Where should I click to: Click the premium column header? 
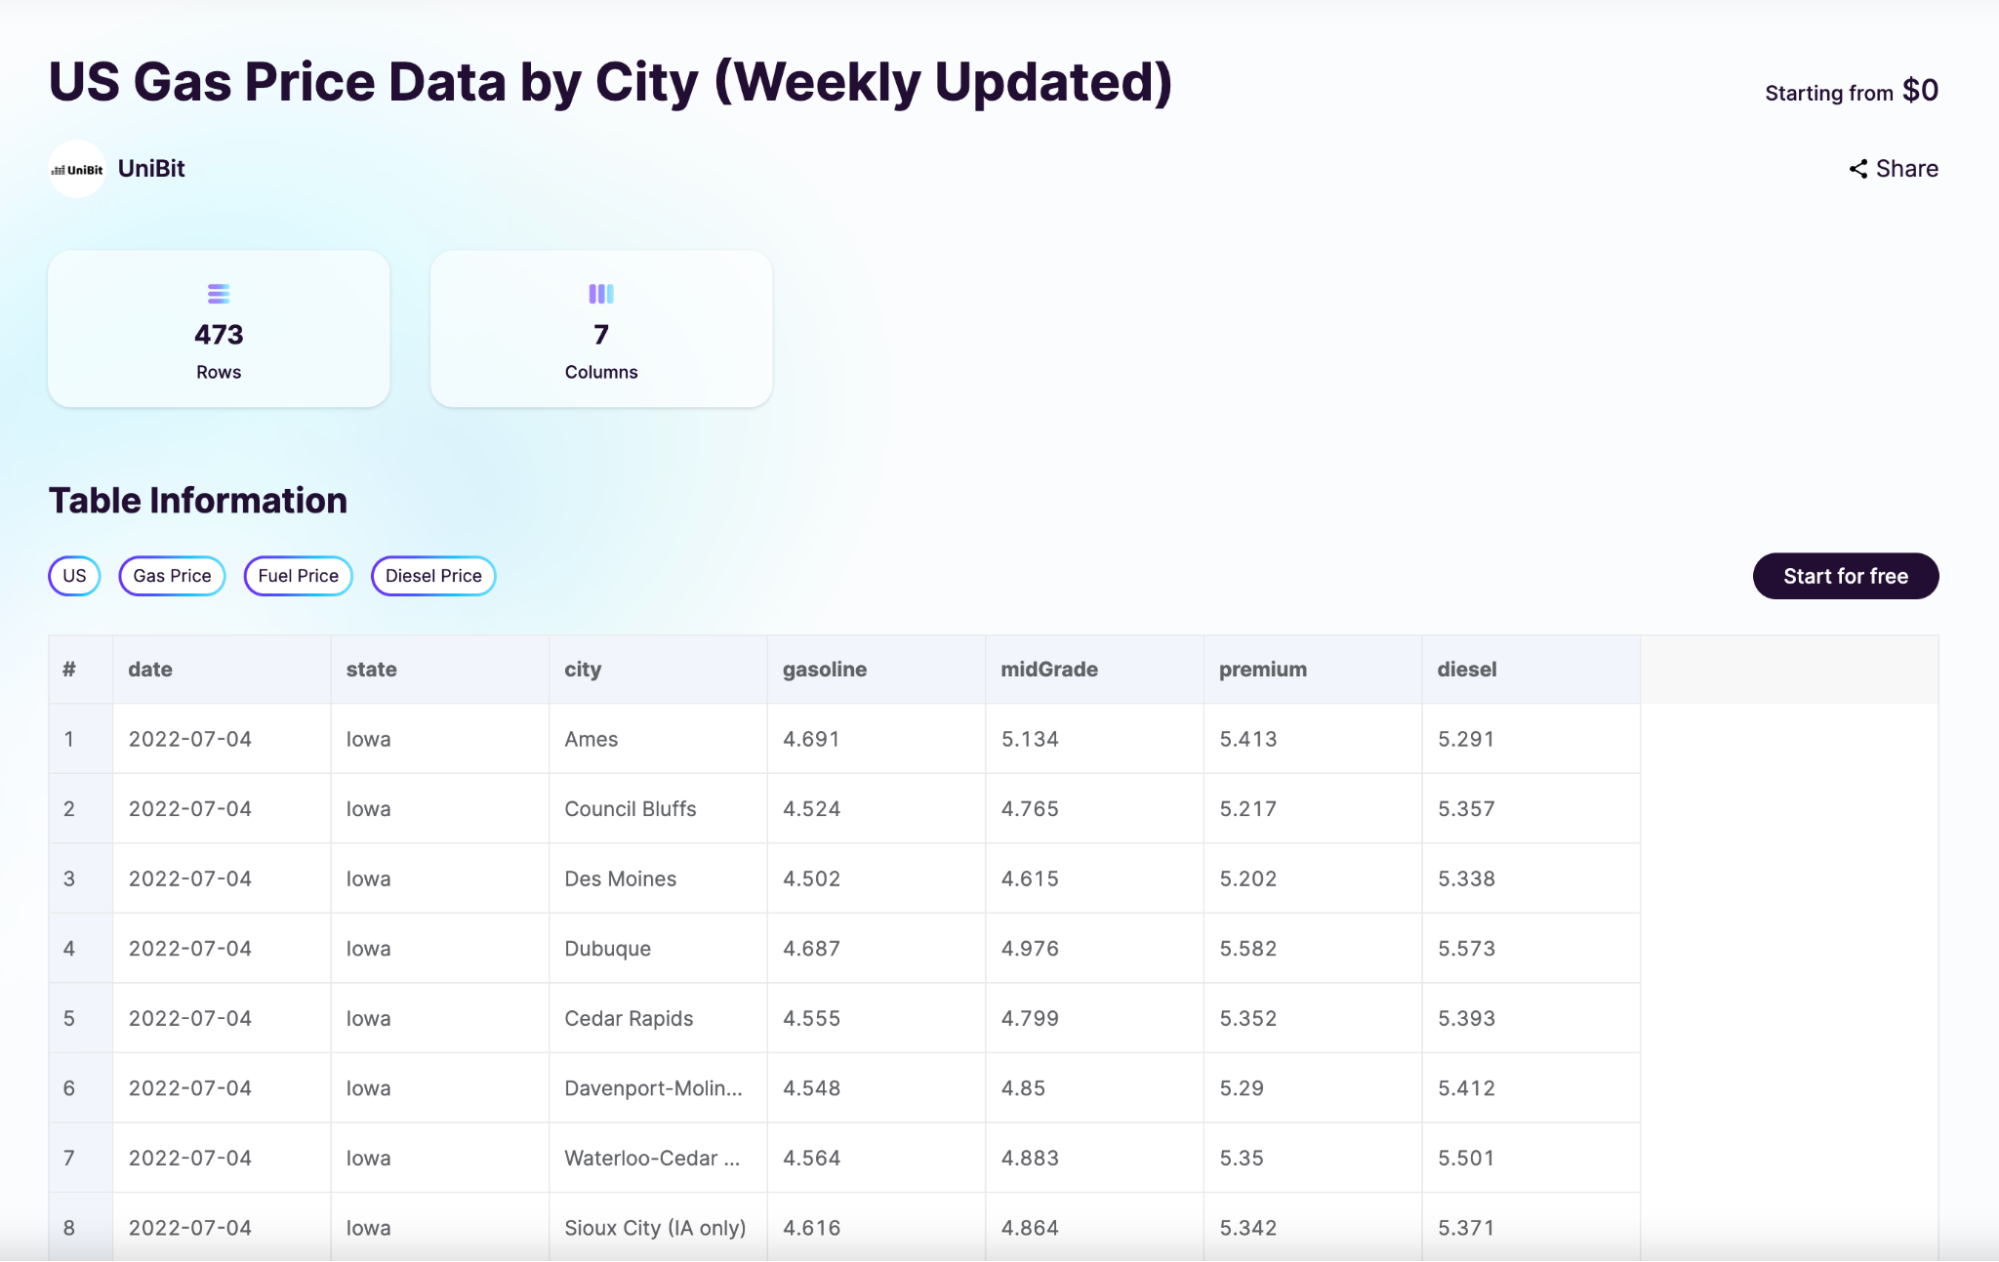[x=1262, y=669]
